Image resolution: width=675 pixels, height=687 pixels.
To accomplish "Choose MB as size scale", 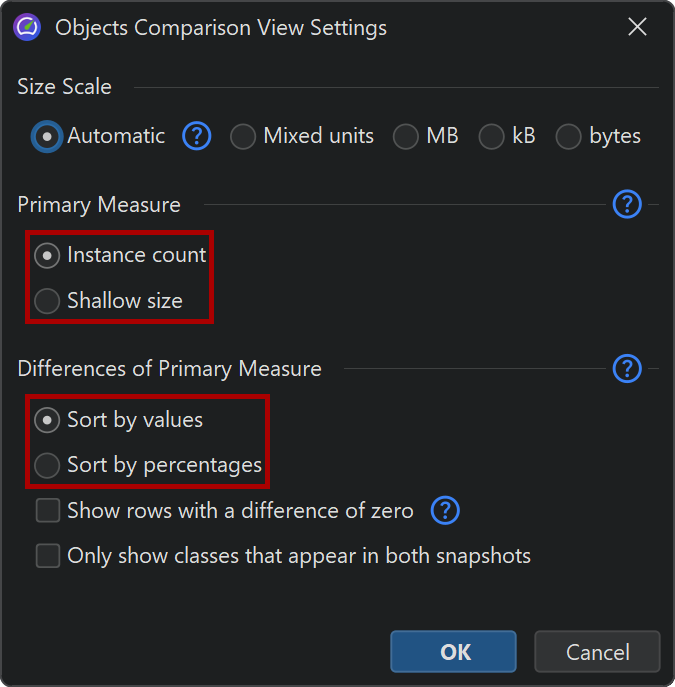I will tap(406, 137).
